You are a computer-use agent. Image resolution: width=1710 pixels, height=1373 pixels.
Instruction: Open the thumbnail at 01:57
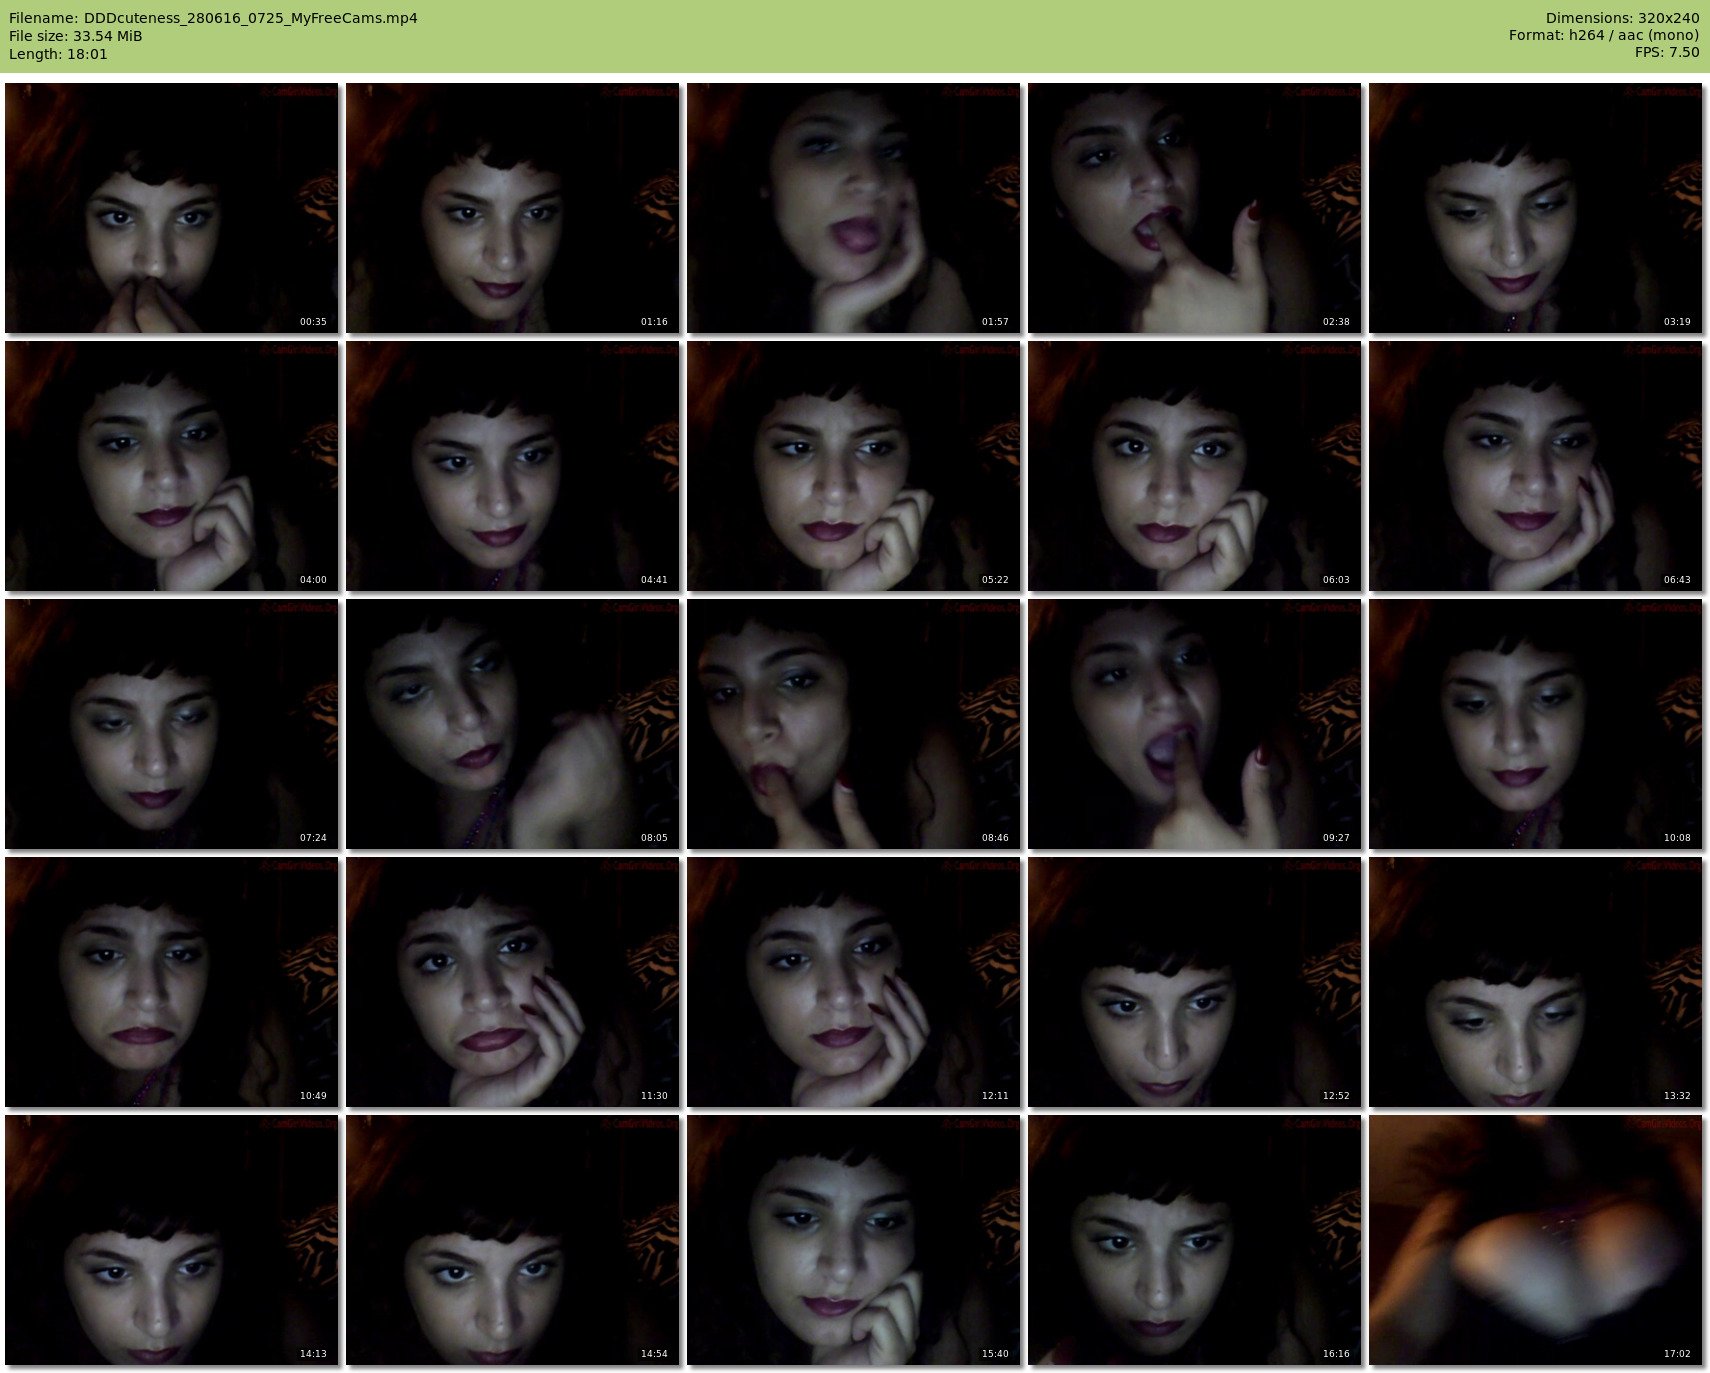point(853,208)
